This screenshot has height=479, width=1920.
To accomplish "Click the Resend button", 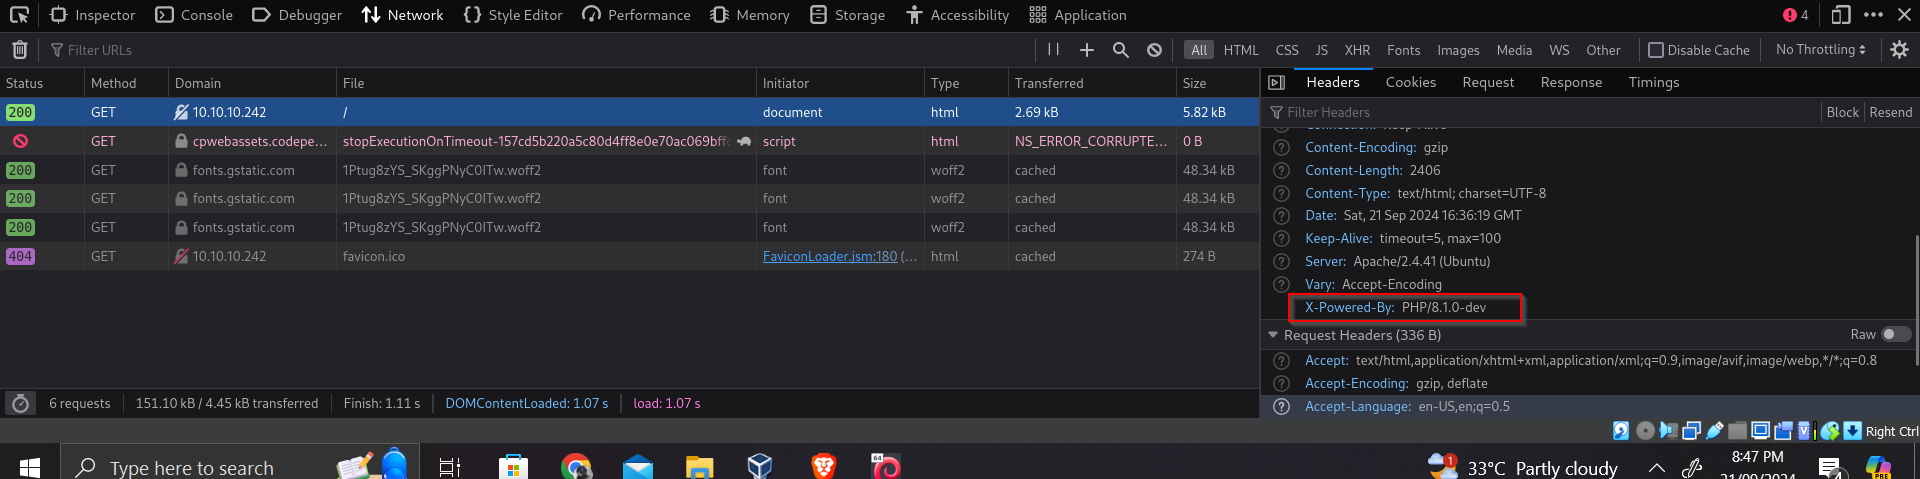I will (1890, 113).
